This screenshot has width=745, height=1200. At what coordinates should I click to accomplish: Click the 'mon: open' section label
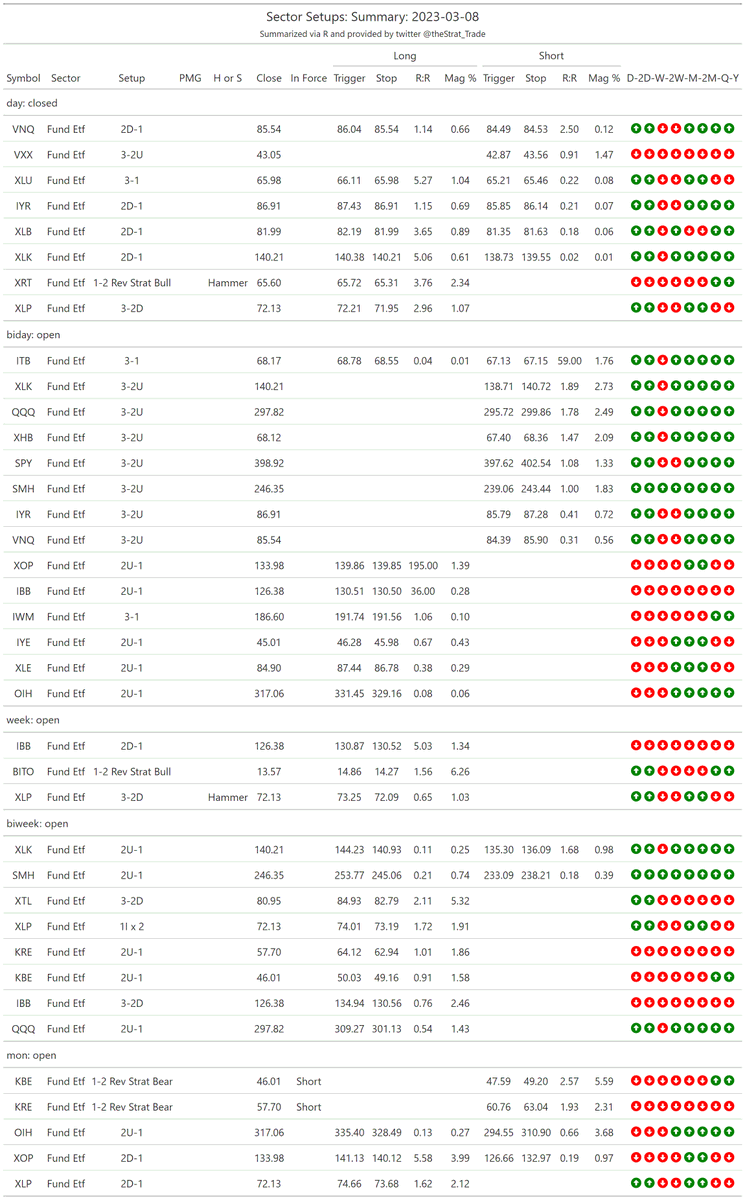click(31, 1055)
